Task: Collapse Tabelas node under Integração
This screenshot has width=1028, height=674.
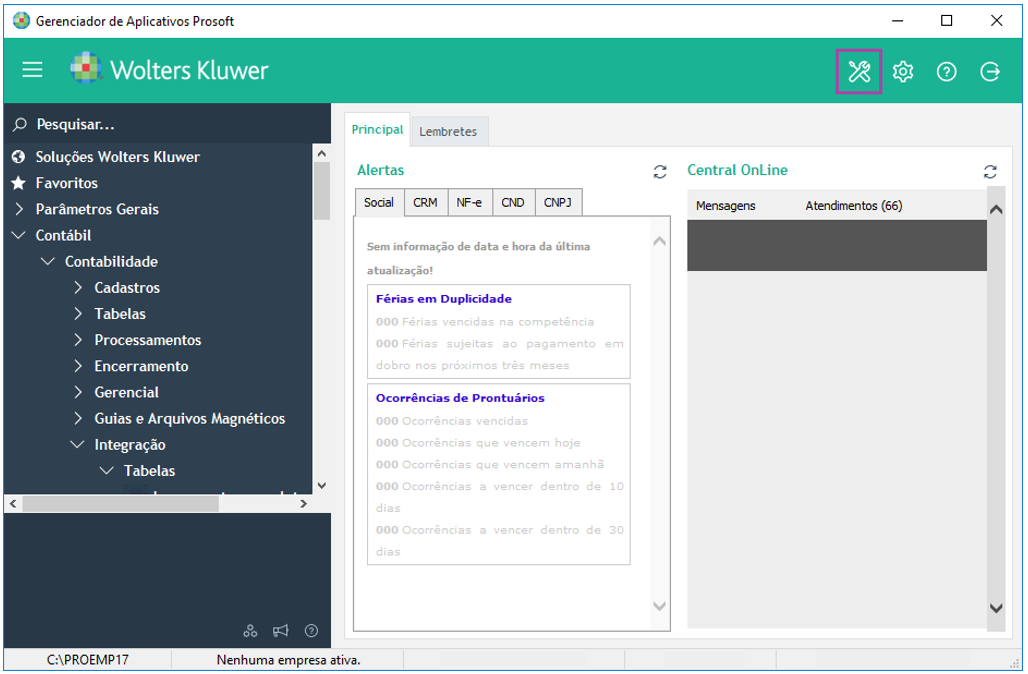Action: (x=106, y=471)
